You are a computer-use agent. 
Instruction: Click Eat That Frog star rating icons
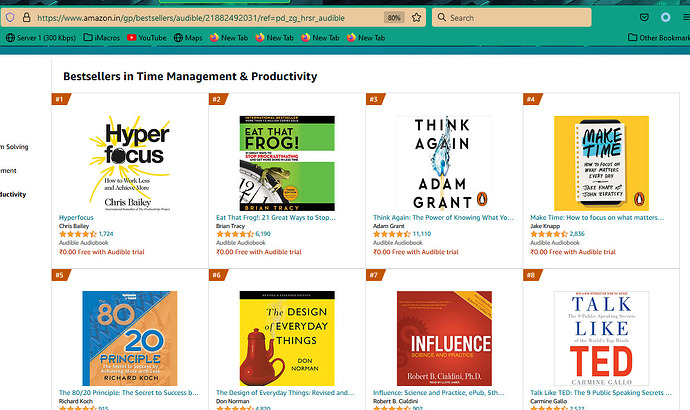coord(235,234)
